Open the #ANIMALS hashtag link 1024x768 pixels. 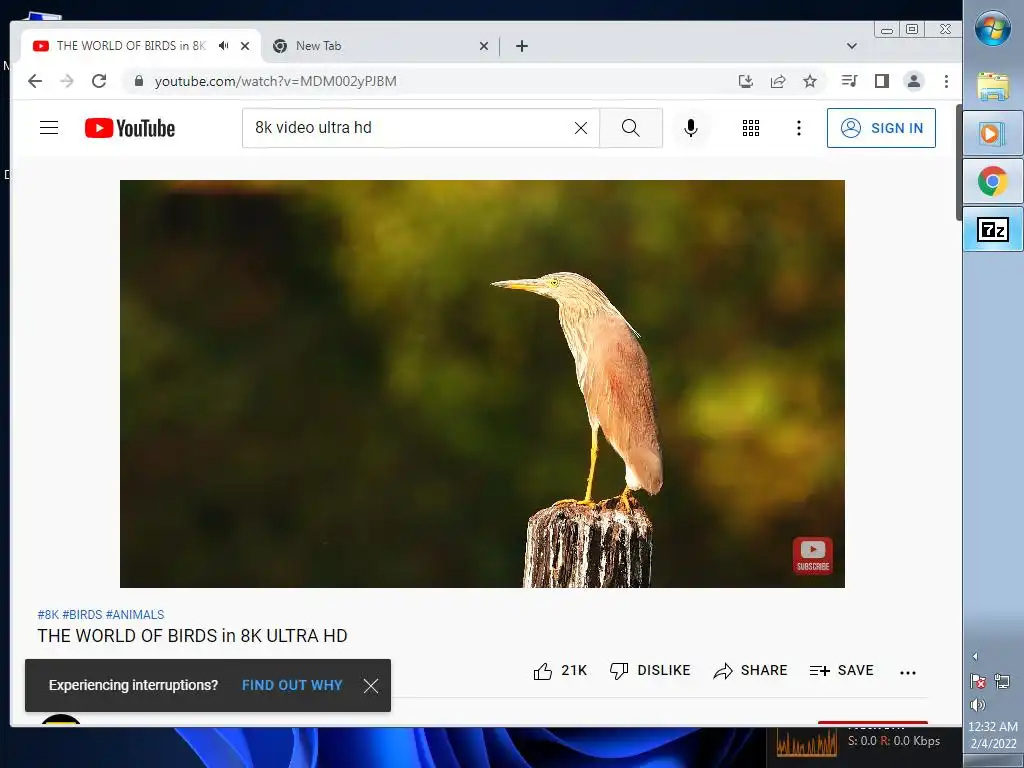tap(135, 615)
